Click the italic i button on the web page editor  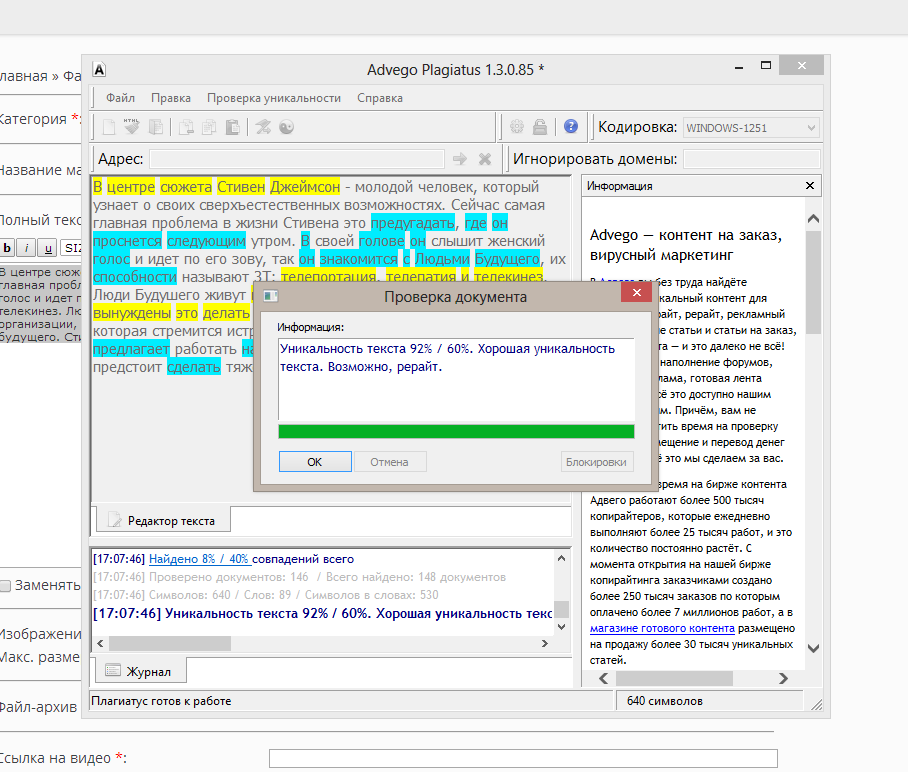coord(27,248)
